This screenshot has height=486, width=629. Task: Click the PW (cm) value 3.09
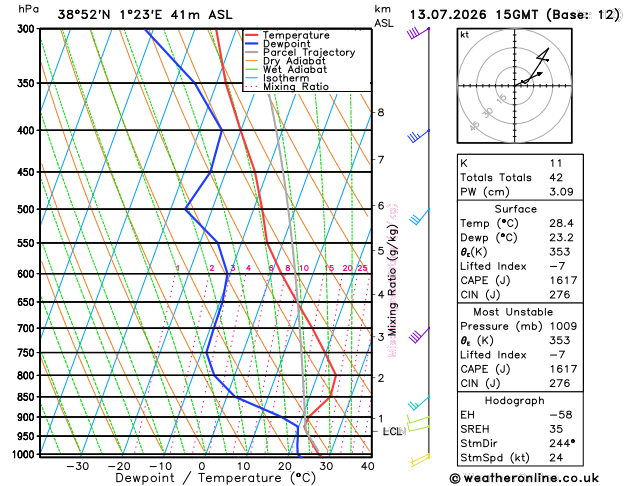point(561,192)
